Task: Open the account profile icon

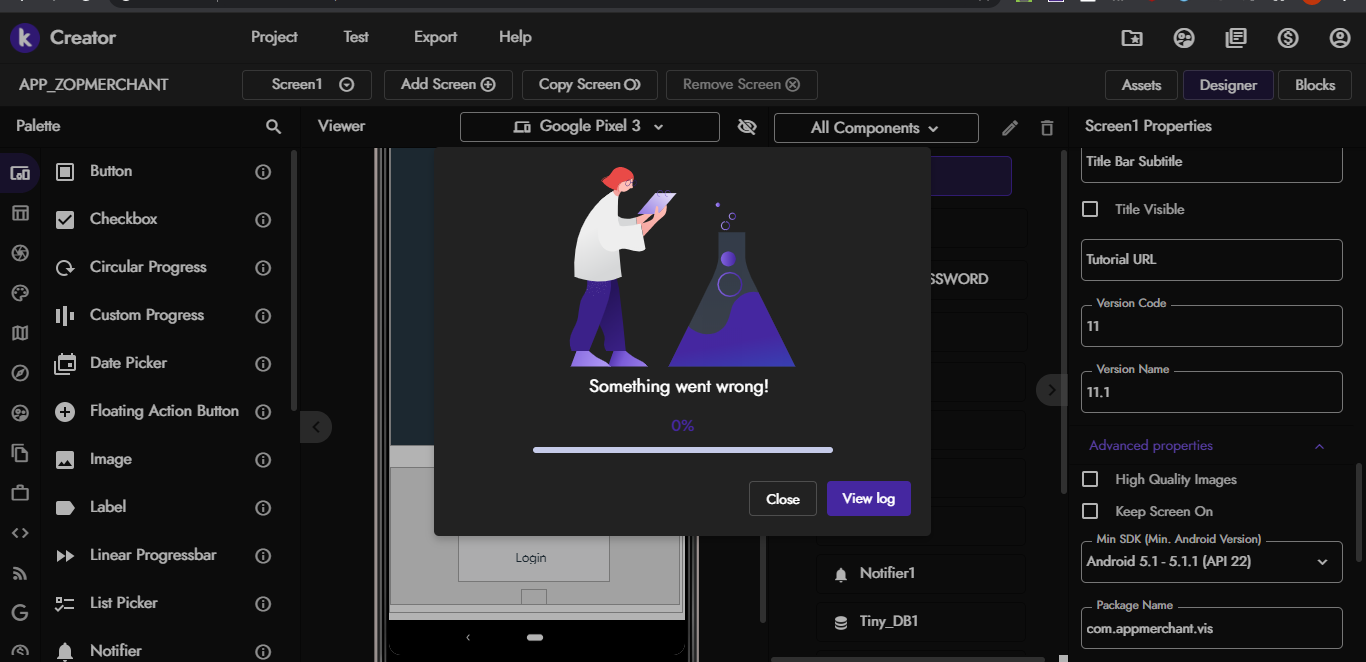Action: click(x=1340, y=38)
